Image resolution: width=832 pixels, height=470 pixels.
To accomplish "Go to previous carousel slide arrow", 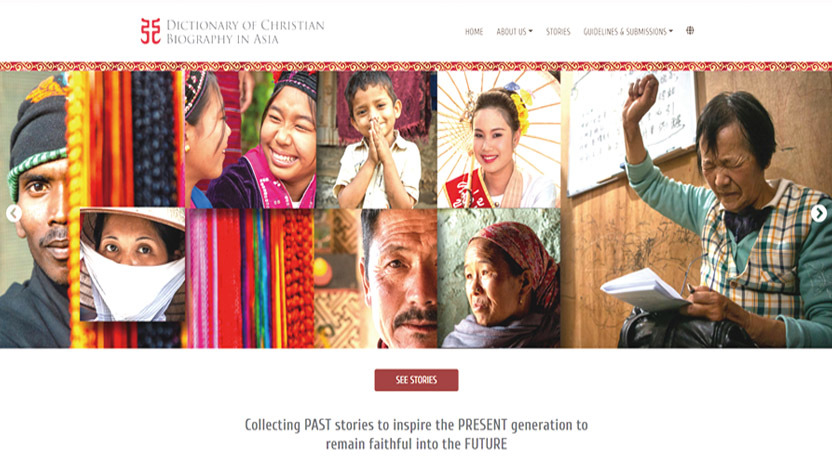I will pyautogui.click(x=14, y=213).
